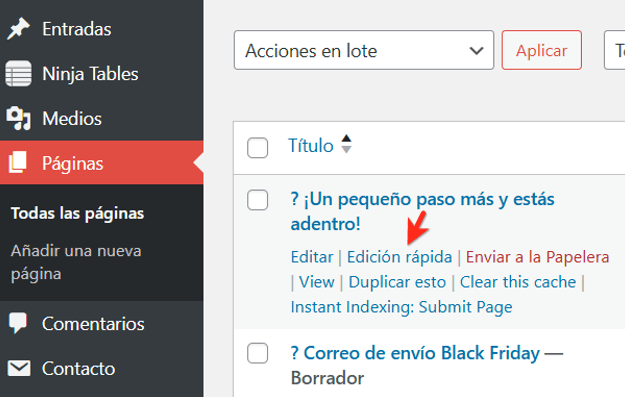Go to Todas las páginas submenu
This screenshot has height=397, width=625.
[x=77, y=213]
